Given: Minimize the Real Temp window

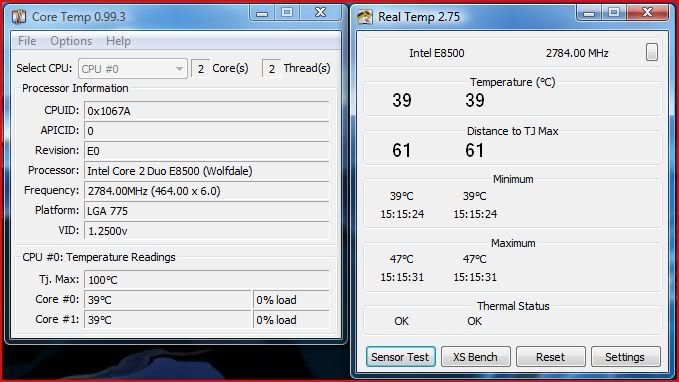Looking at the screenshot, I should 588,13.
